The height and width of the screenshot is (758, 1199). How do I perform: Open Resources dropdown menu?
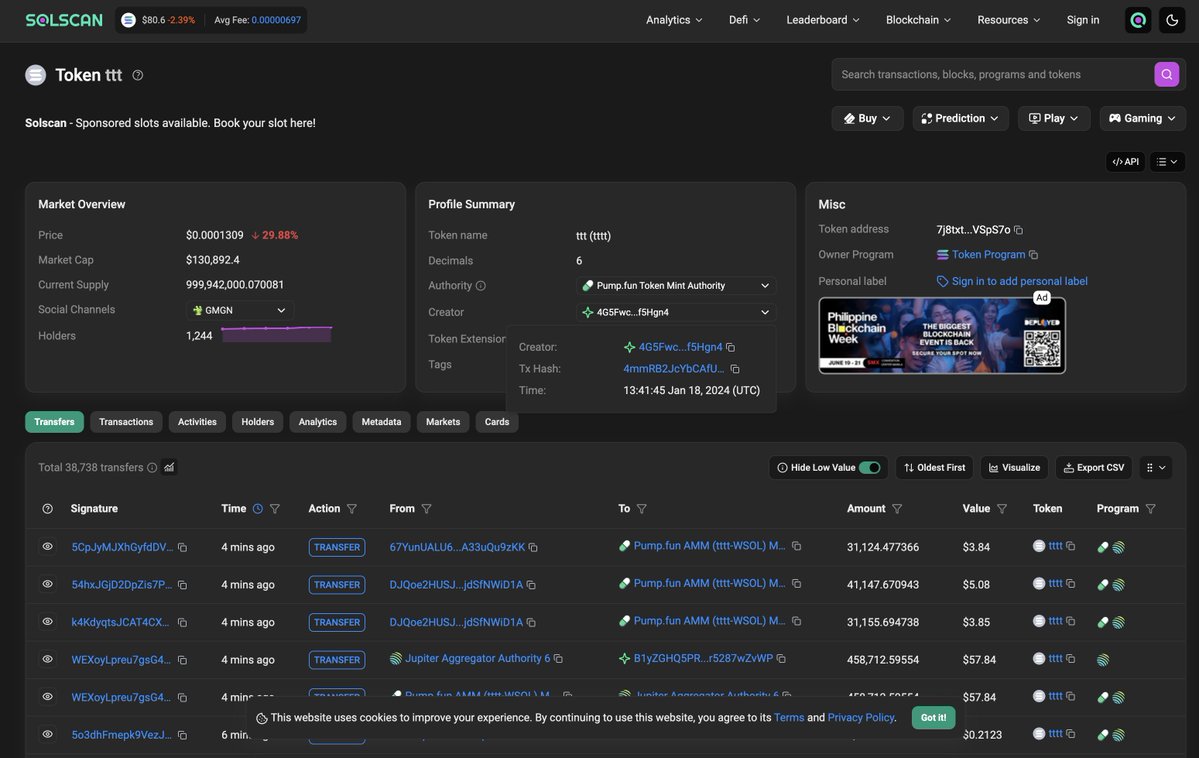(1009, 20)
